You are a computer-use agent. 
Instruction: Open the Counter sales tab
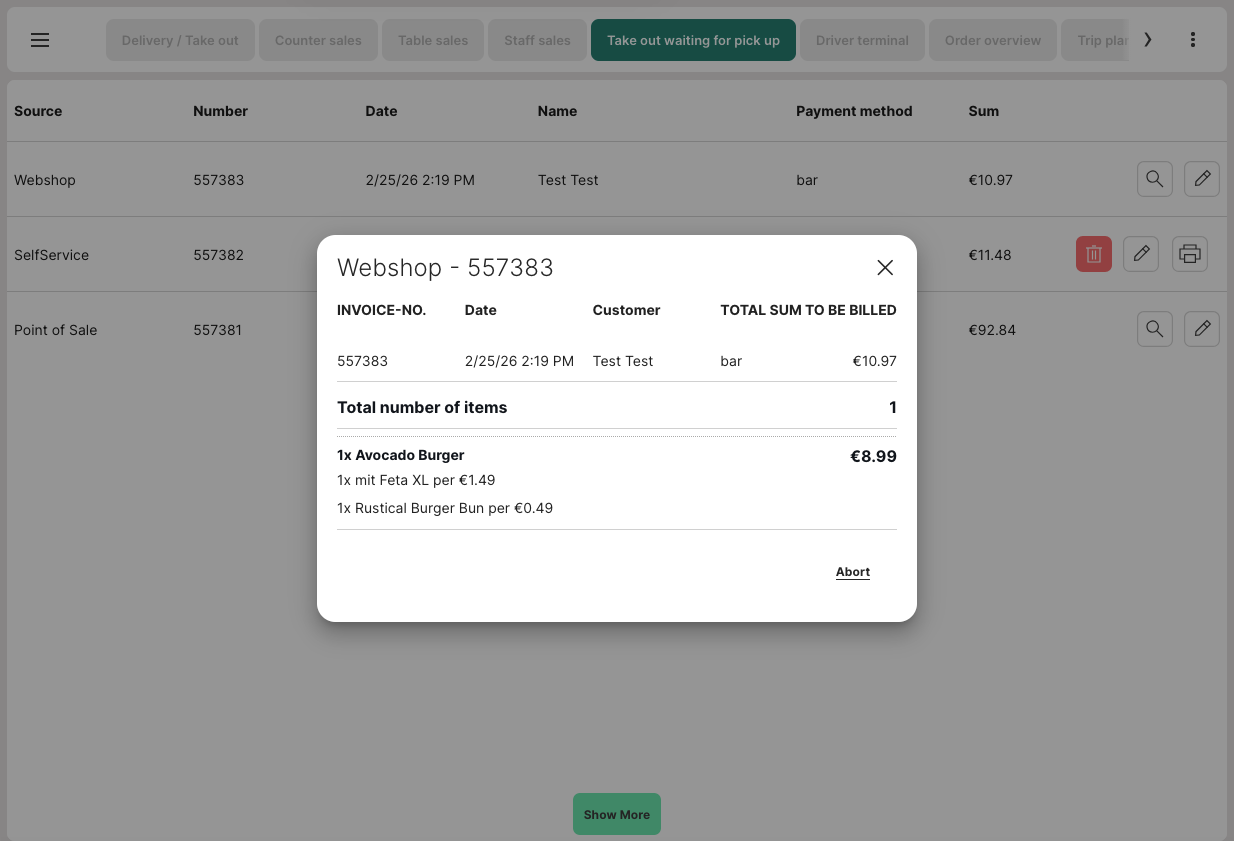[x=318, y=41]
